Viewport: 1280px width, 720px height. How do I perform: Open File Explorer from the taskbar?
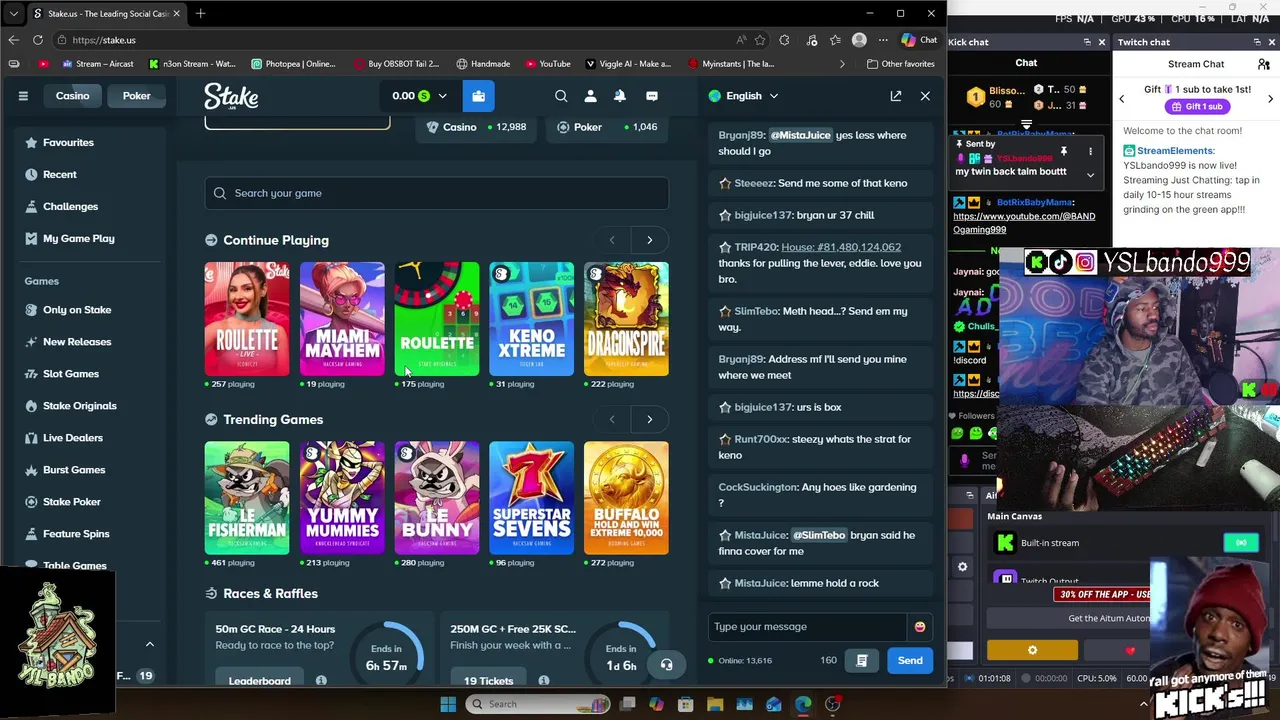(x=715, y=704)
